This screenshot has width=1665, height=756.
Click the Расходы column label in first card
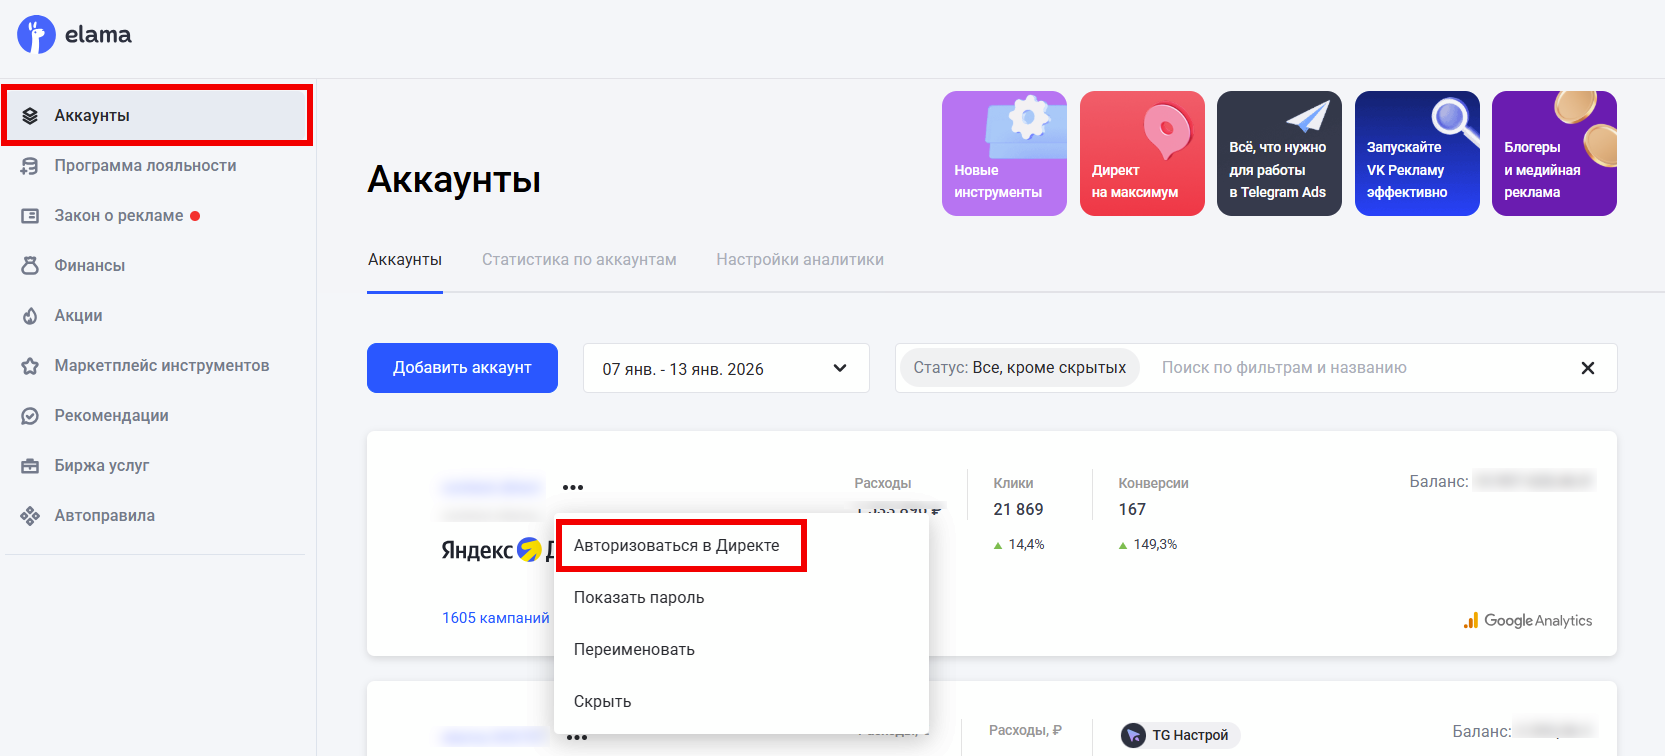[x=883, y=483]
